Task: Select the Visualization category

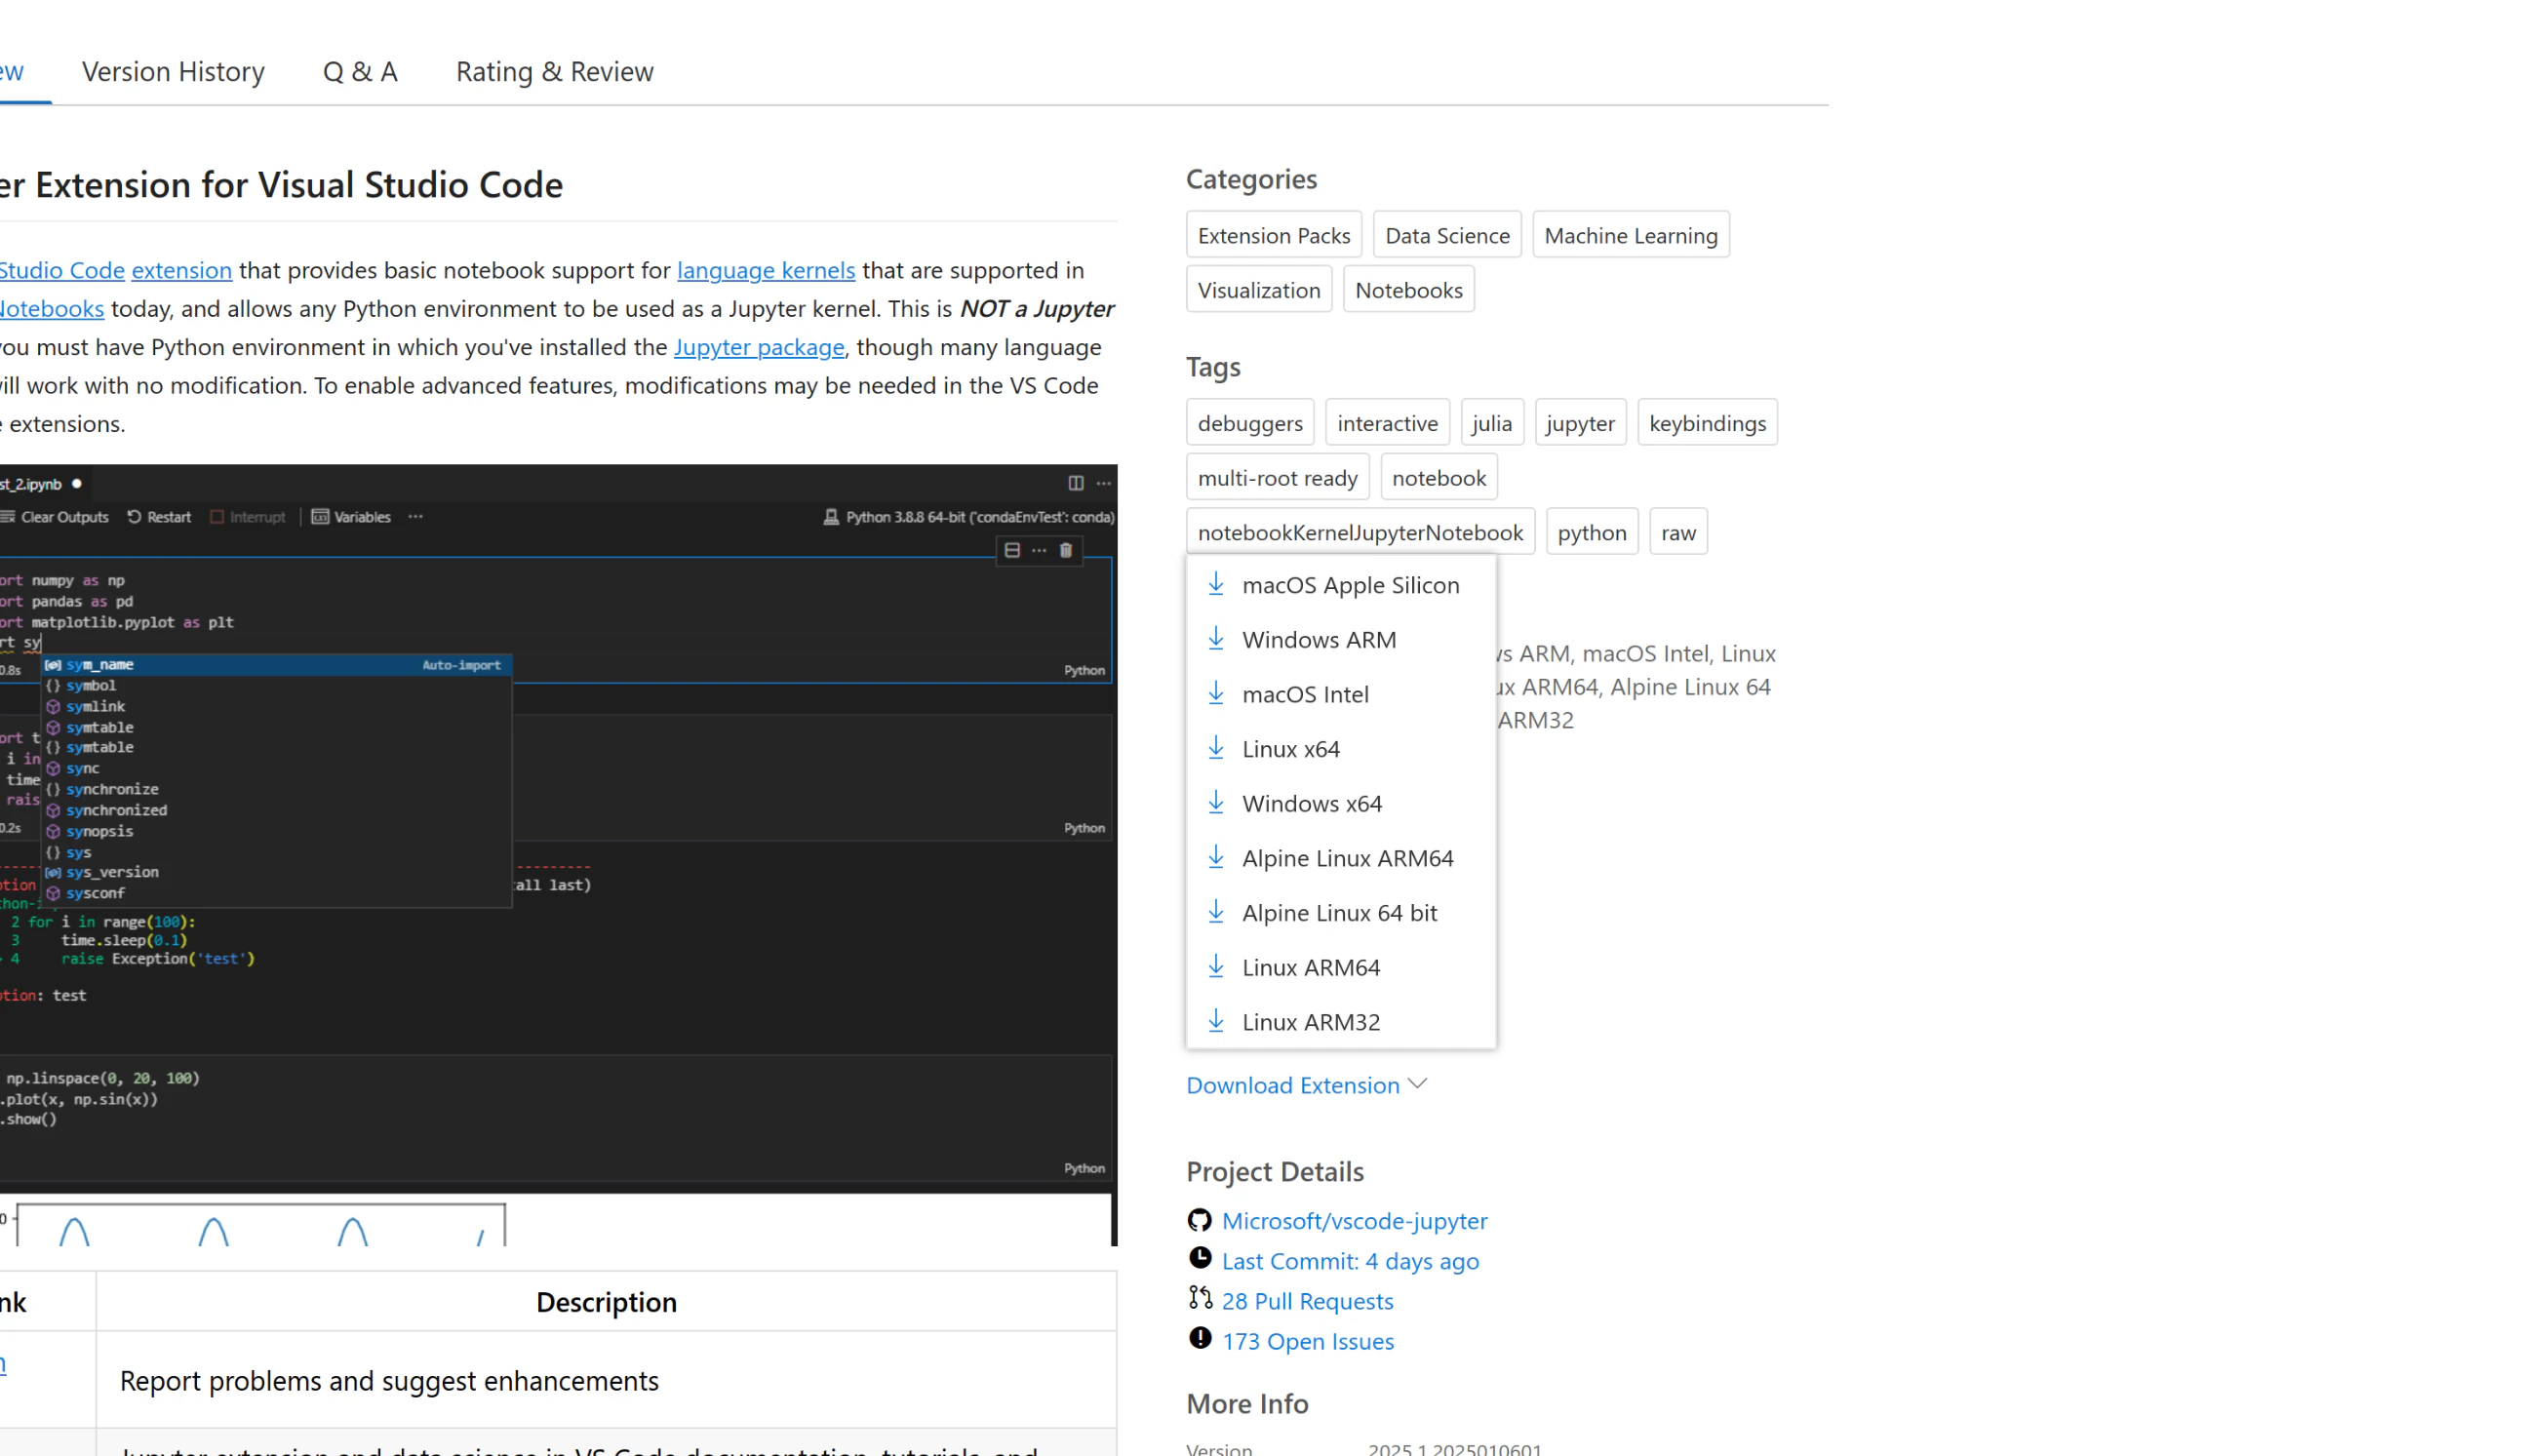Action: click(1258, 290)
